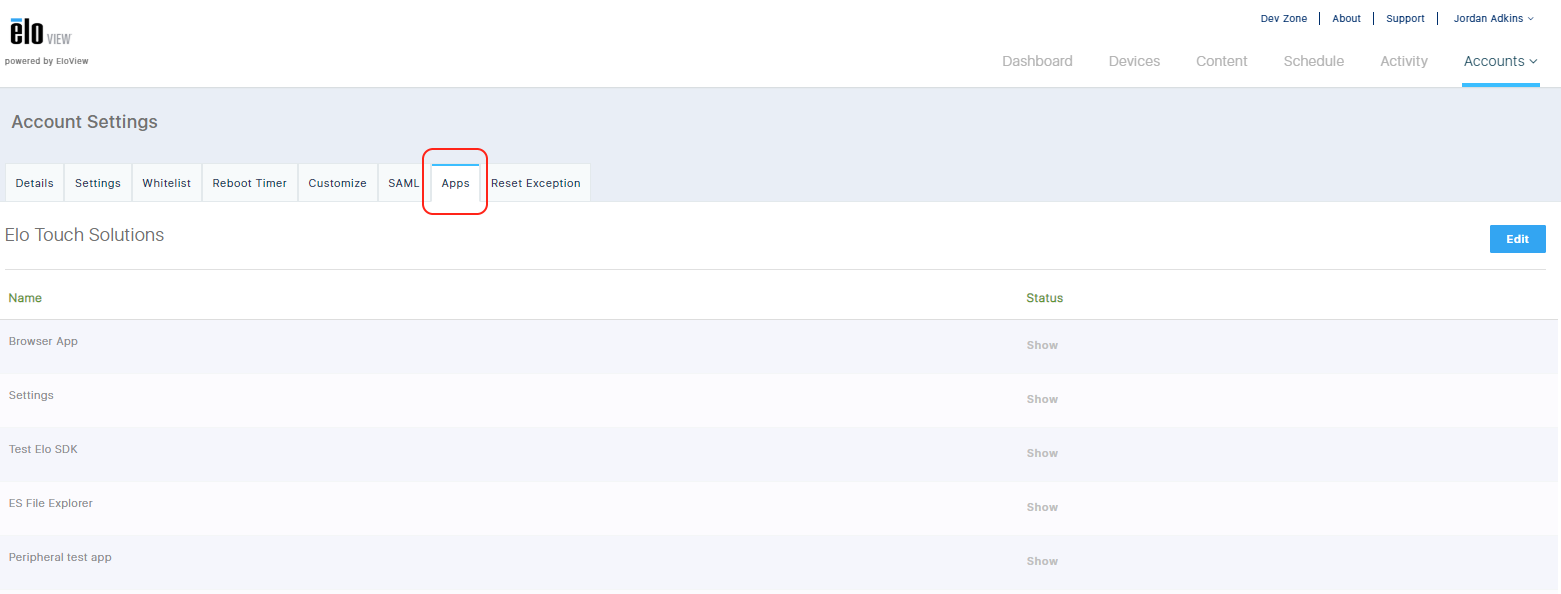The height and width of the screenshot is (594, 1561).
Task: Select the ES File Explorer row name
Action: pyautogui.click(x=51, y=503)
